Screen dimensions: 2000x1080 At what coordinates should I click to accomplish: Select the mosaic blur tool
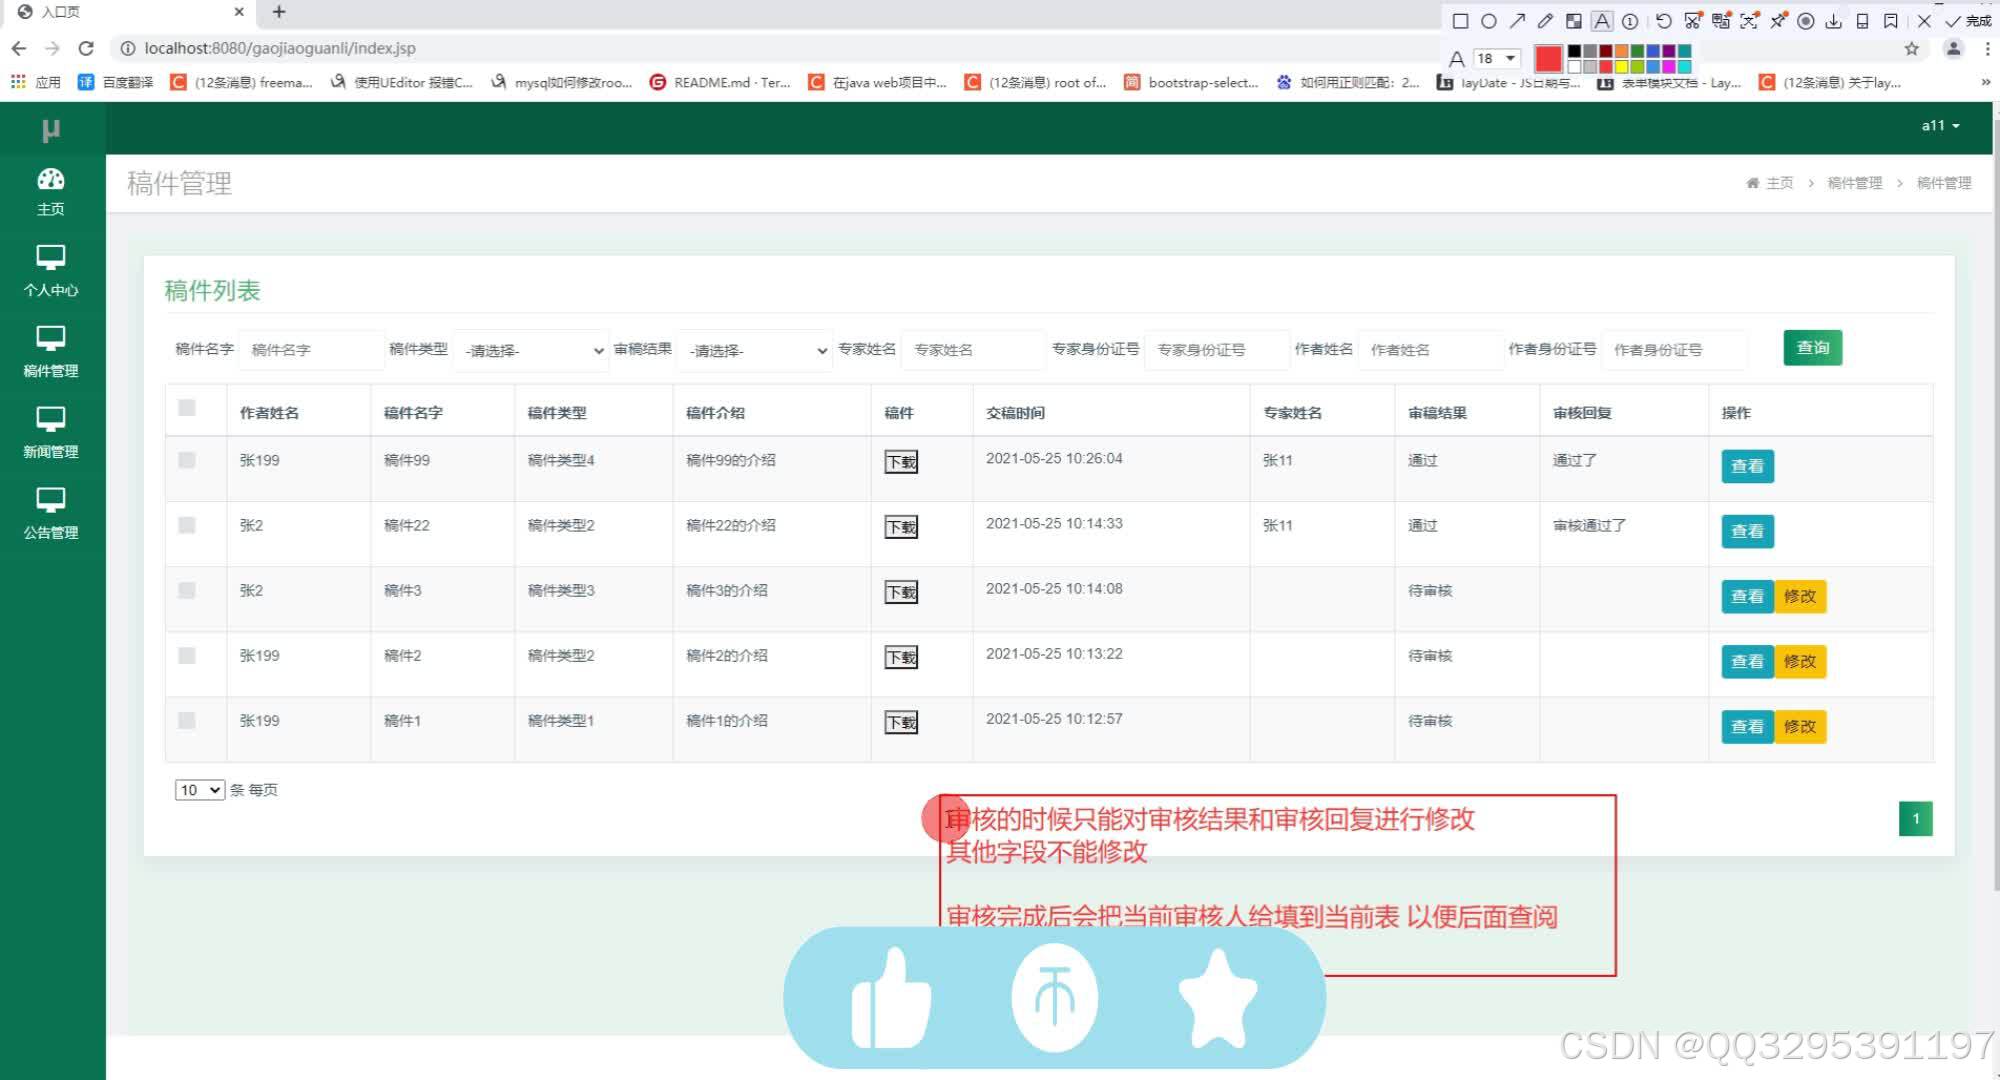tap(1574, 21)
